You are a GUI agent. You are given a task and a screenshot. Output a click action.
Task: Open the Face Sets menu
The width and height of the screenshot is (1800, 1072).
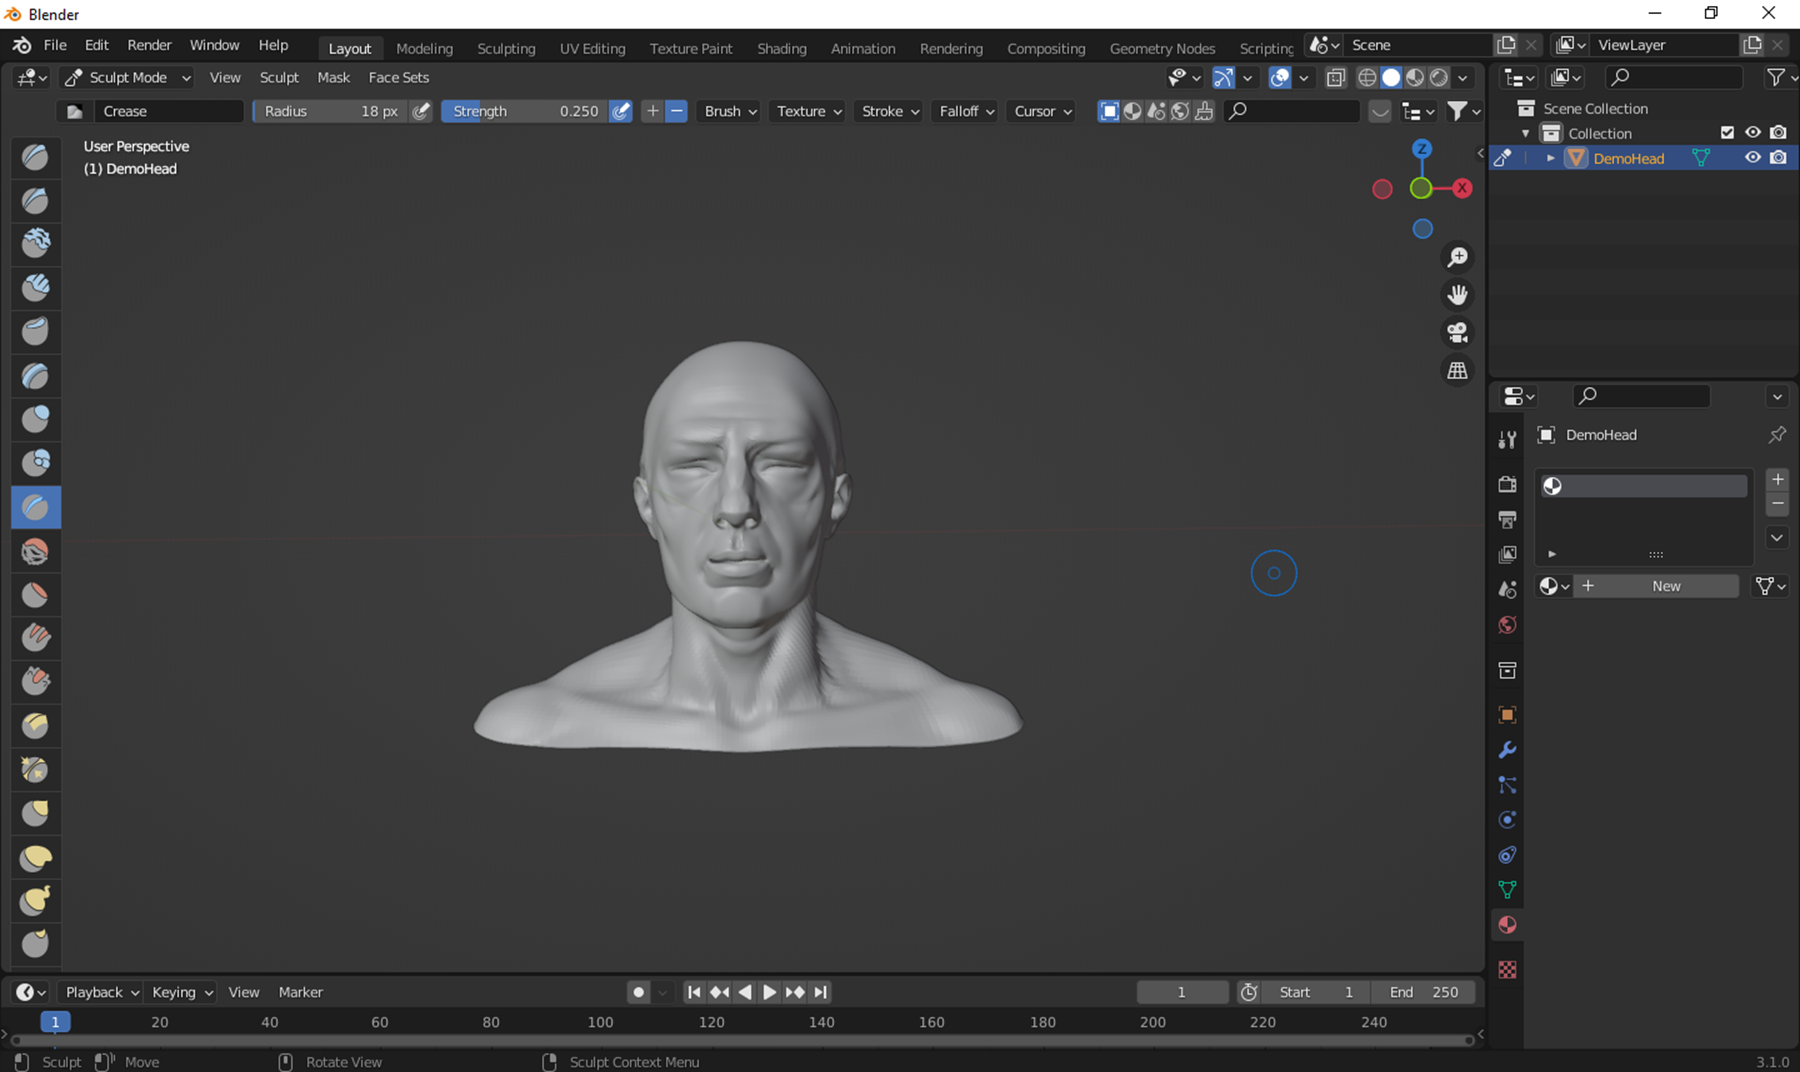click(398, 77)
